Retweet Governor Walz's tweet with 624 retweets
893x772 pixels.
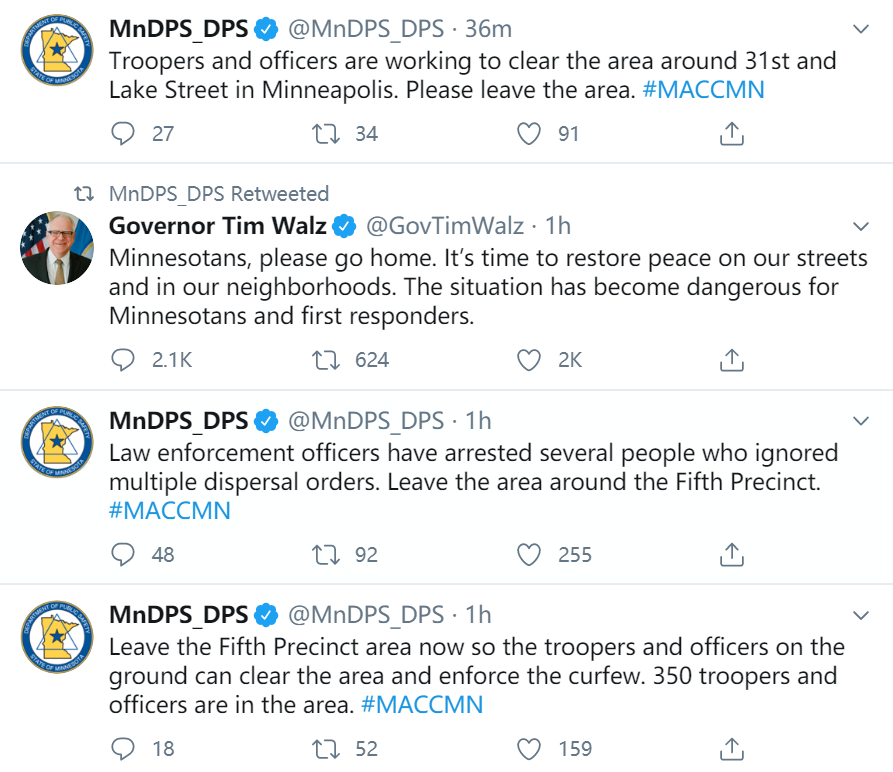[326, 360]
